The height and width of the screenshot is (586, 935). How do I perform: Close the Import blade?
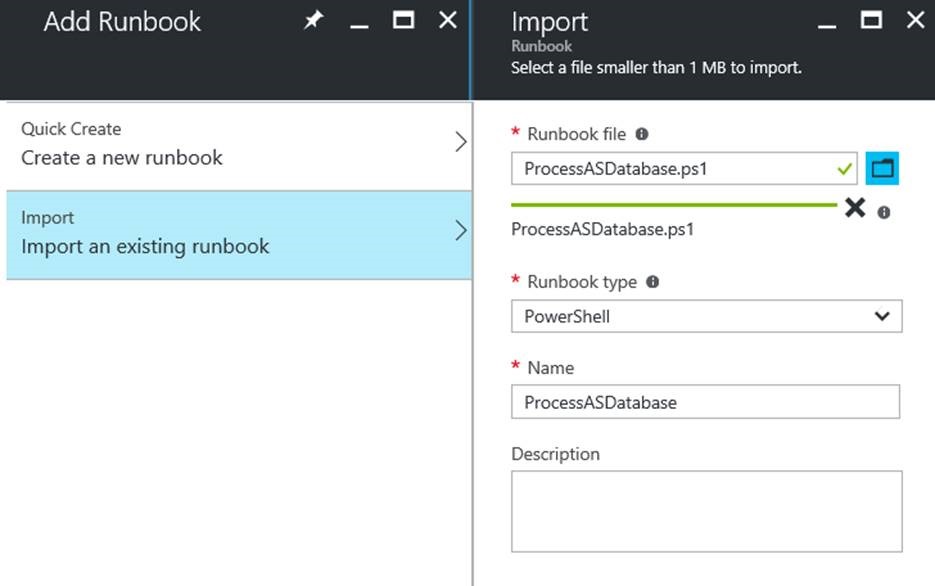pos(915,20)
